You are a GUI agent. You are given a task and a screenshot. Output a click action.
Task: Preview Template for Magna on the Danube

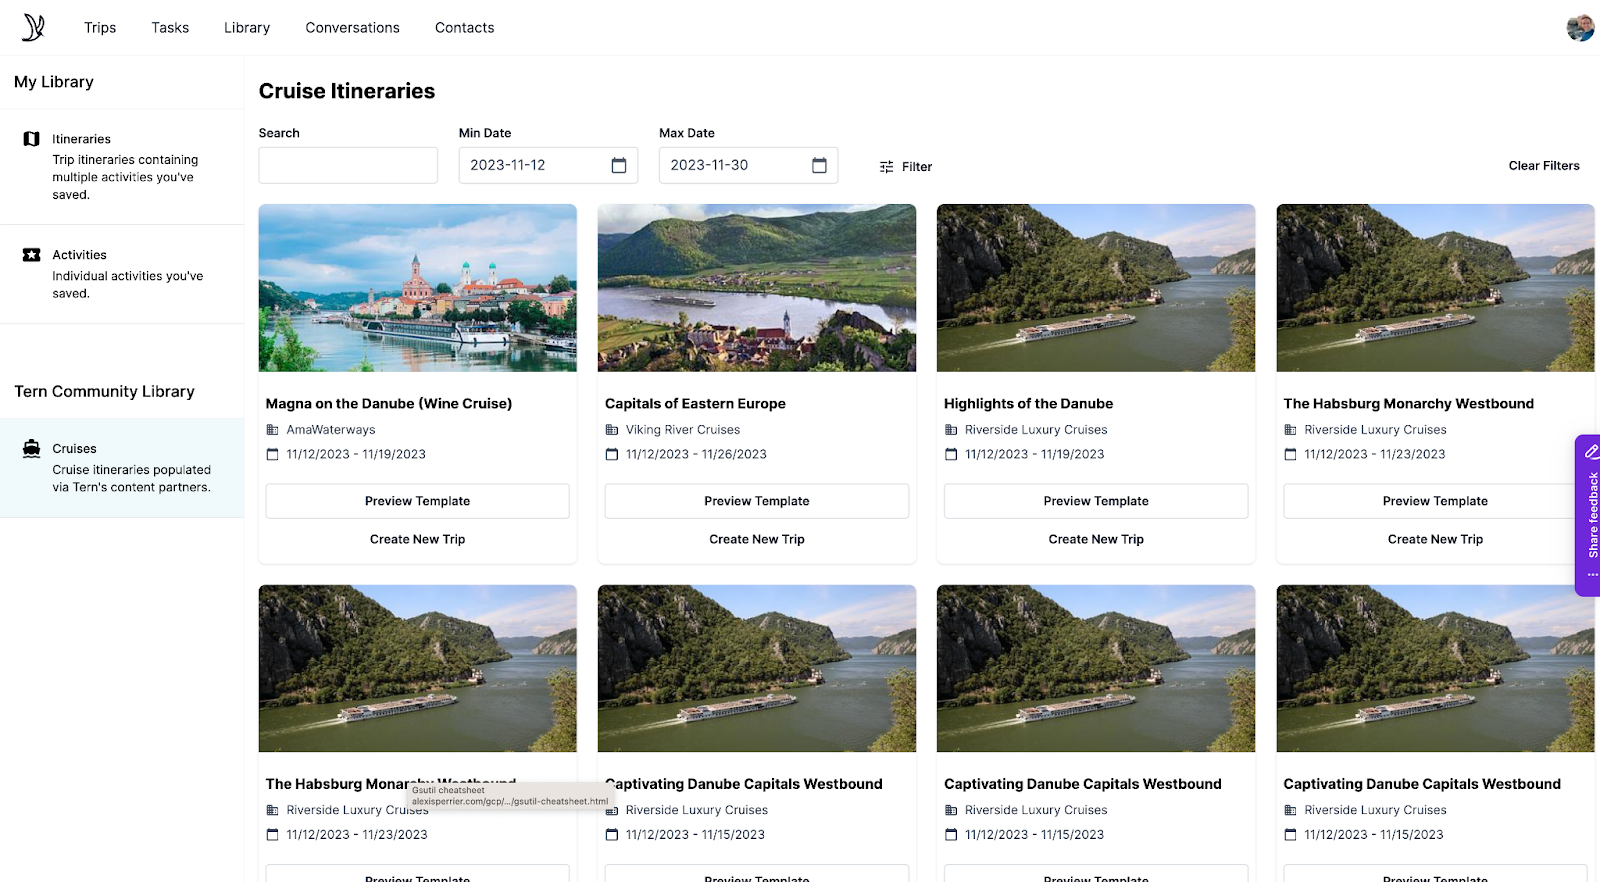click(x=417, y=501)
